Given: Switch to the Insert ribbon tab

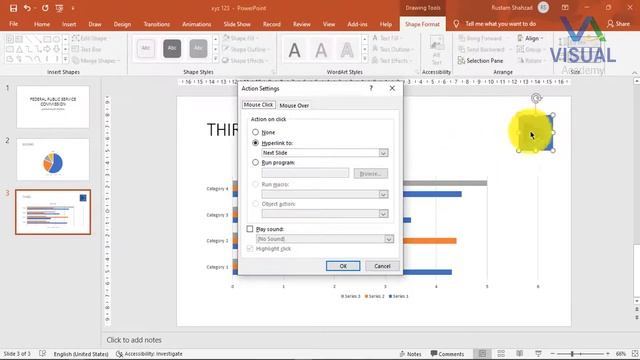Looking at the screenshot, I should pyautogui.click(x=69, y=24).
